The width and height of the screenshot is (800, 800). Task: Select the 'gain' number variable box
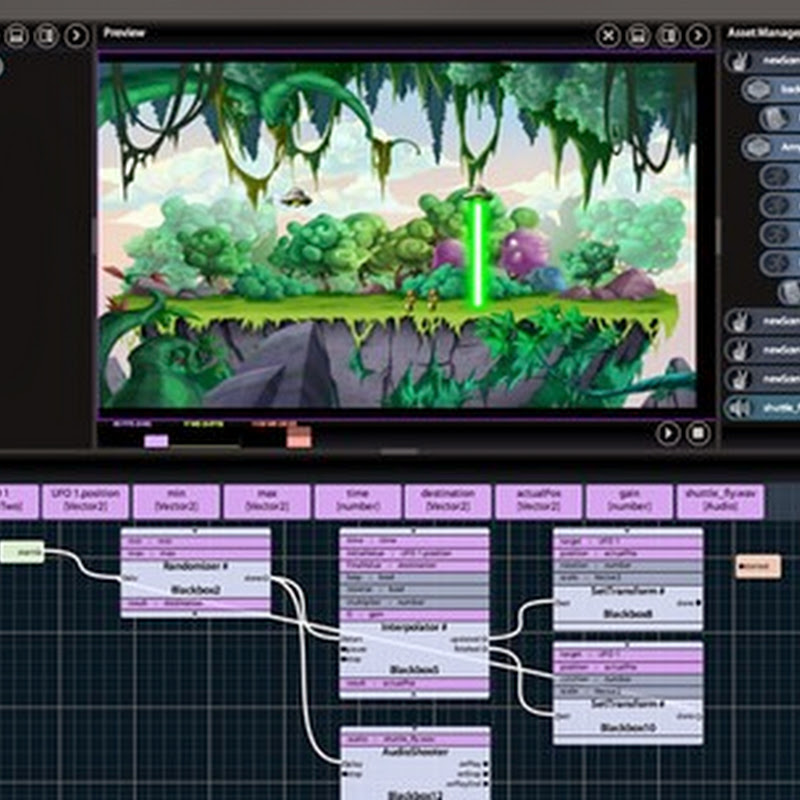click(x=630, y=501)
